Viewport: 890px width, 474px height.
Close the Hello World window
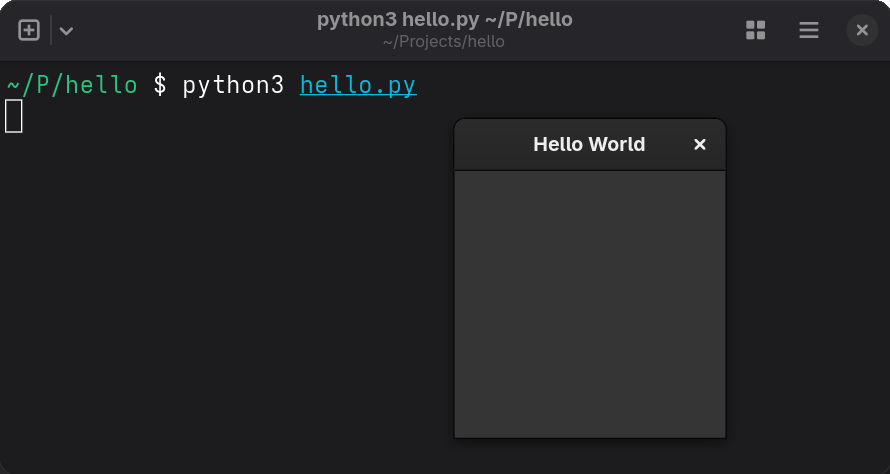pos(700,145)
